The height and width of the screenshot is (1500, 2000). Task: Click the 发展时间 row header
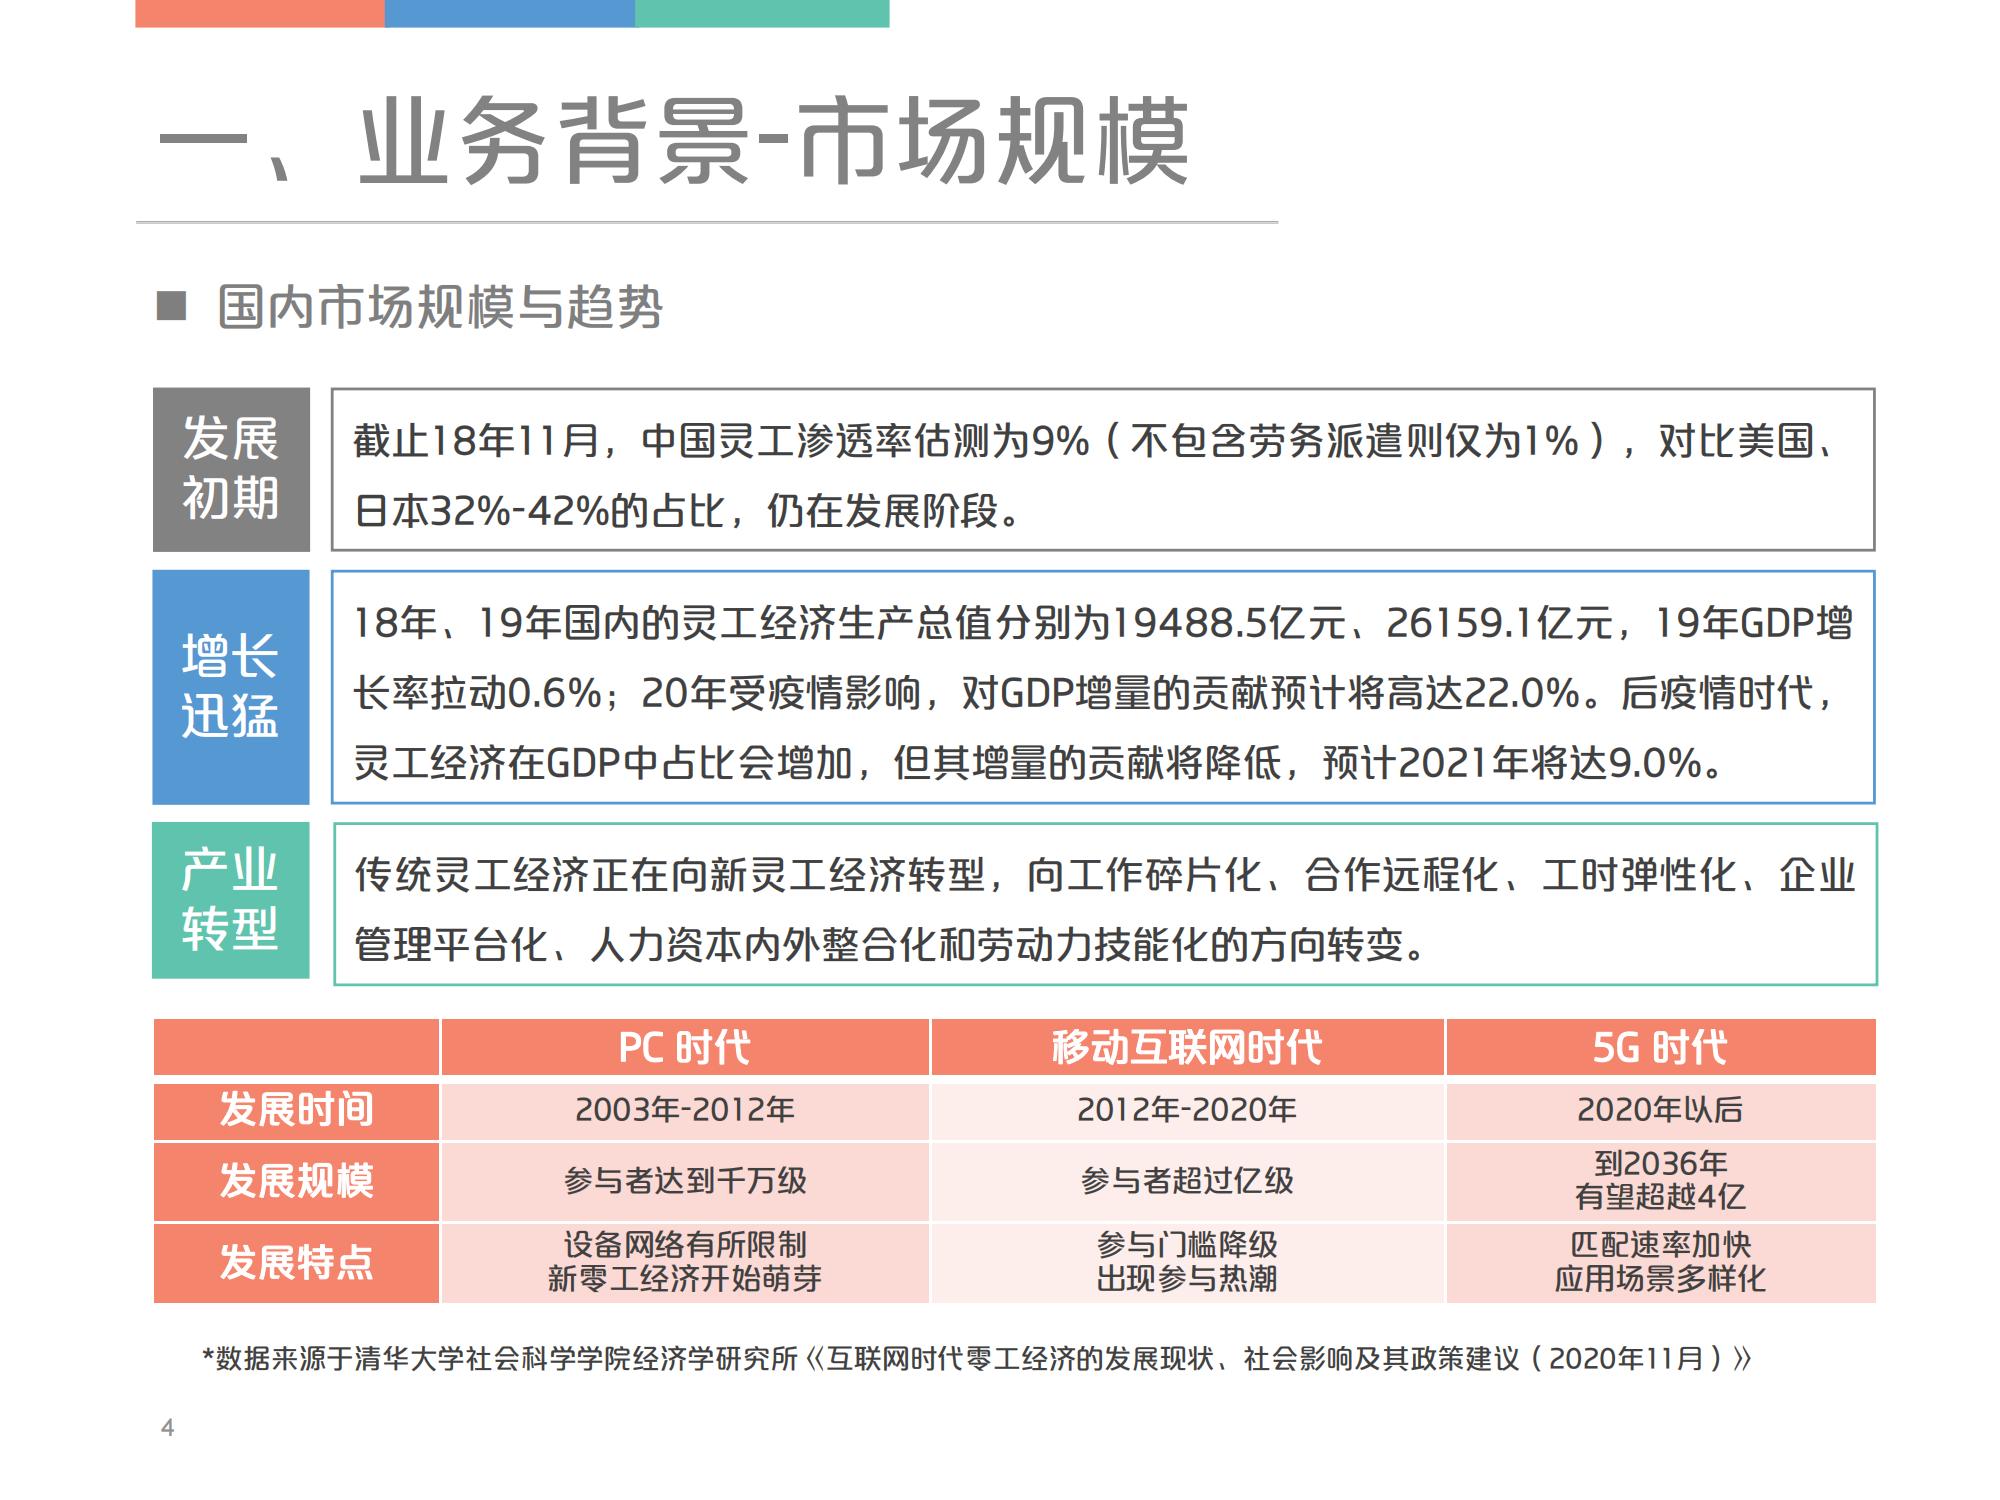[x=296, y=1110]
